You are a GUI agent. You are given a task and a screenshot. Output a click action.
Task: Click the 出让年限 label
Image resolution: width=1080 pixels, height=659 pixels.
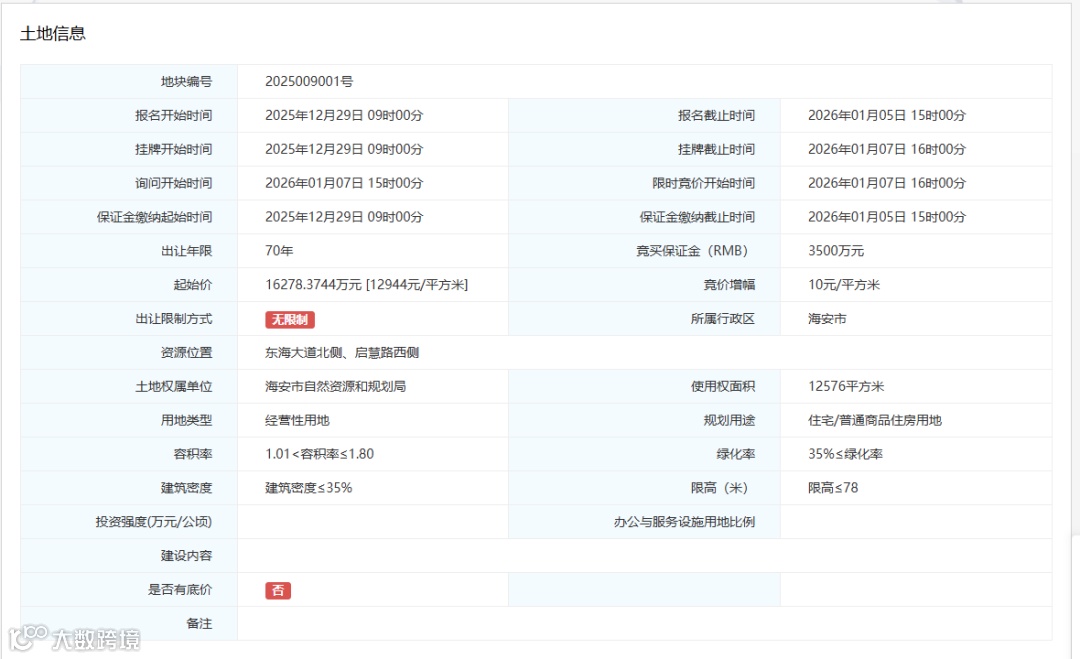(x=187, y=251)
